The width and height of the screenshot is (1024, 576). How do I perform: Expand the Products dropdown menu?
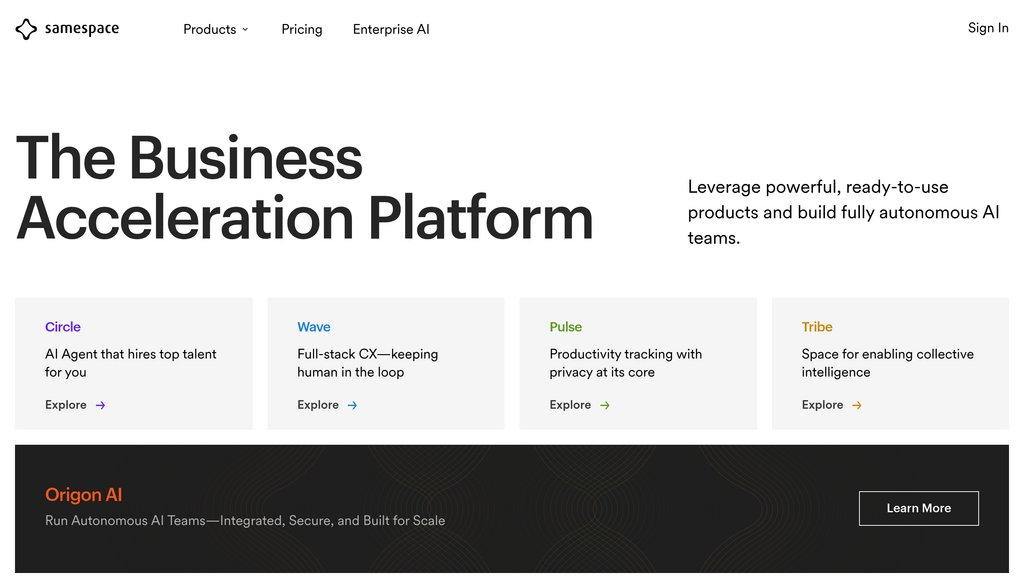click(x=210, y=30)
